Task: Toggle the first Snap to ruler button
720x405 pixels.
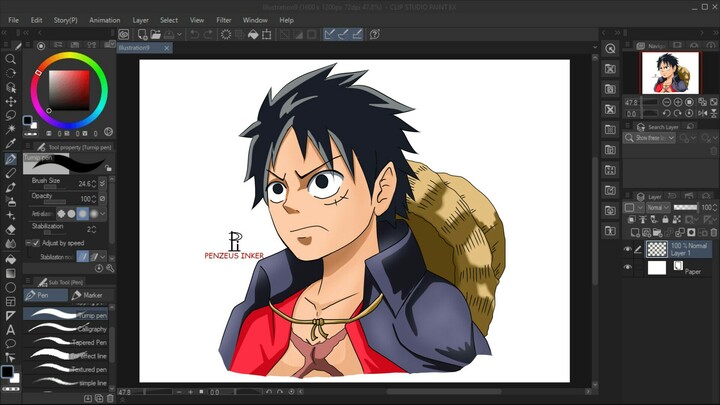Action: pos(329,34)
